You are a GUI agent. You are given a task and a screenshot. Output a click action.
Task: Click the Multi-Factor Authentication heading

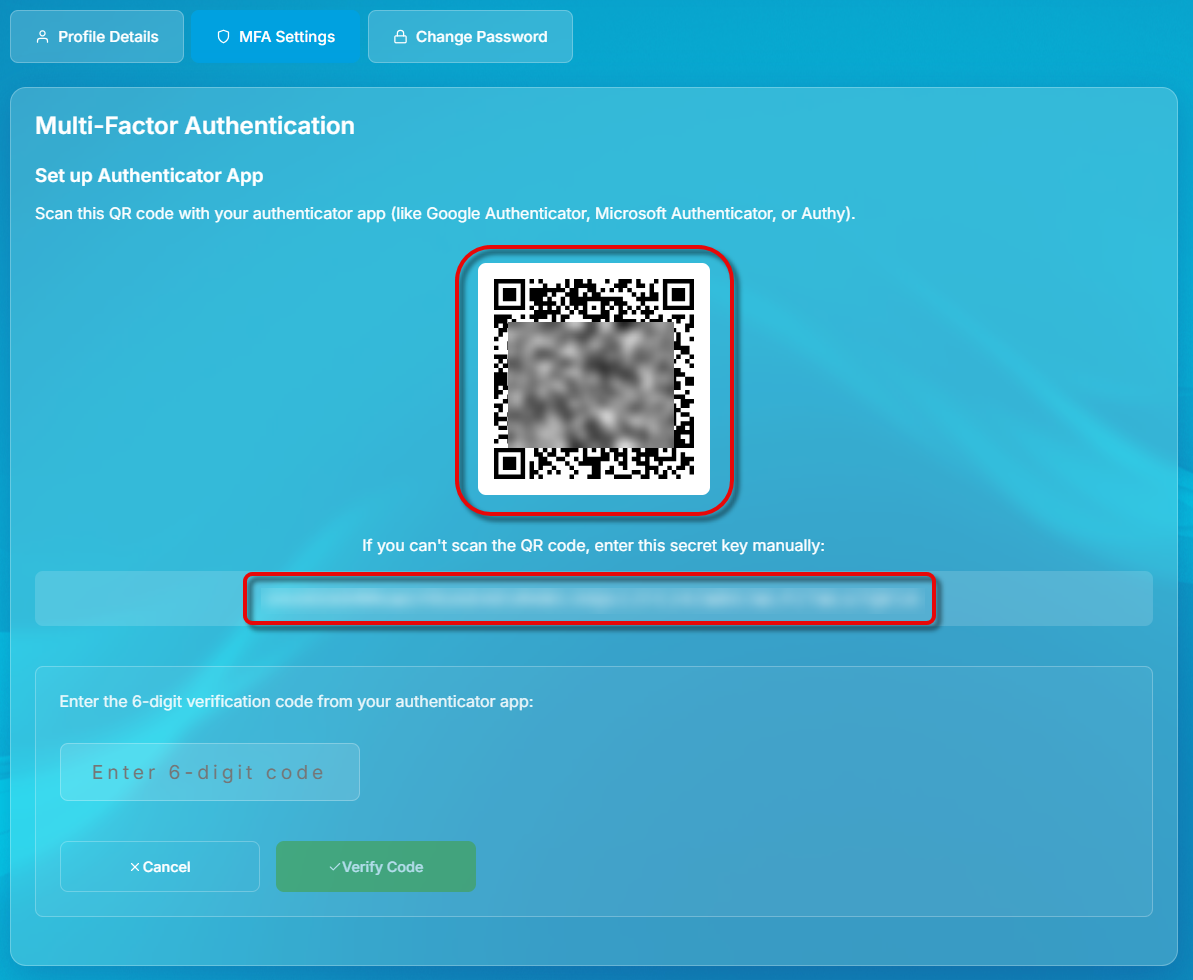tap(194, 125)
